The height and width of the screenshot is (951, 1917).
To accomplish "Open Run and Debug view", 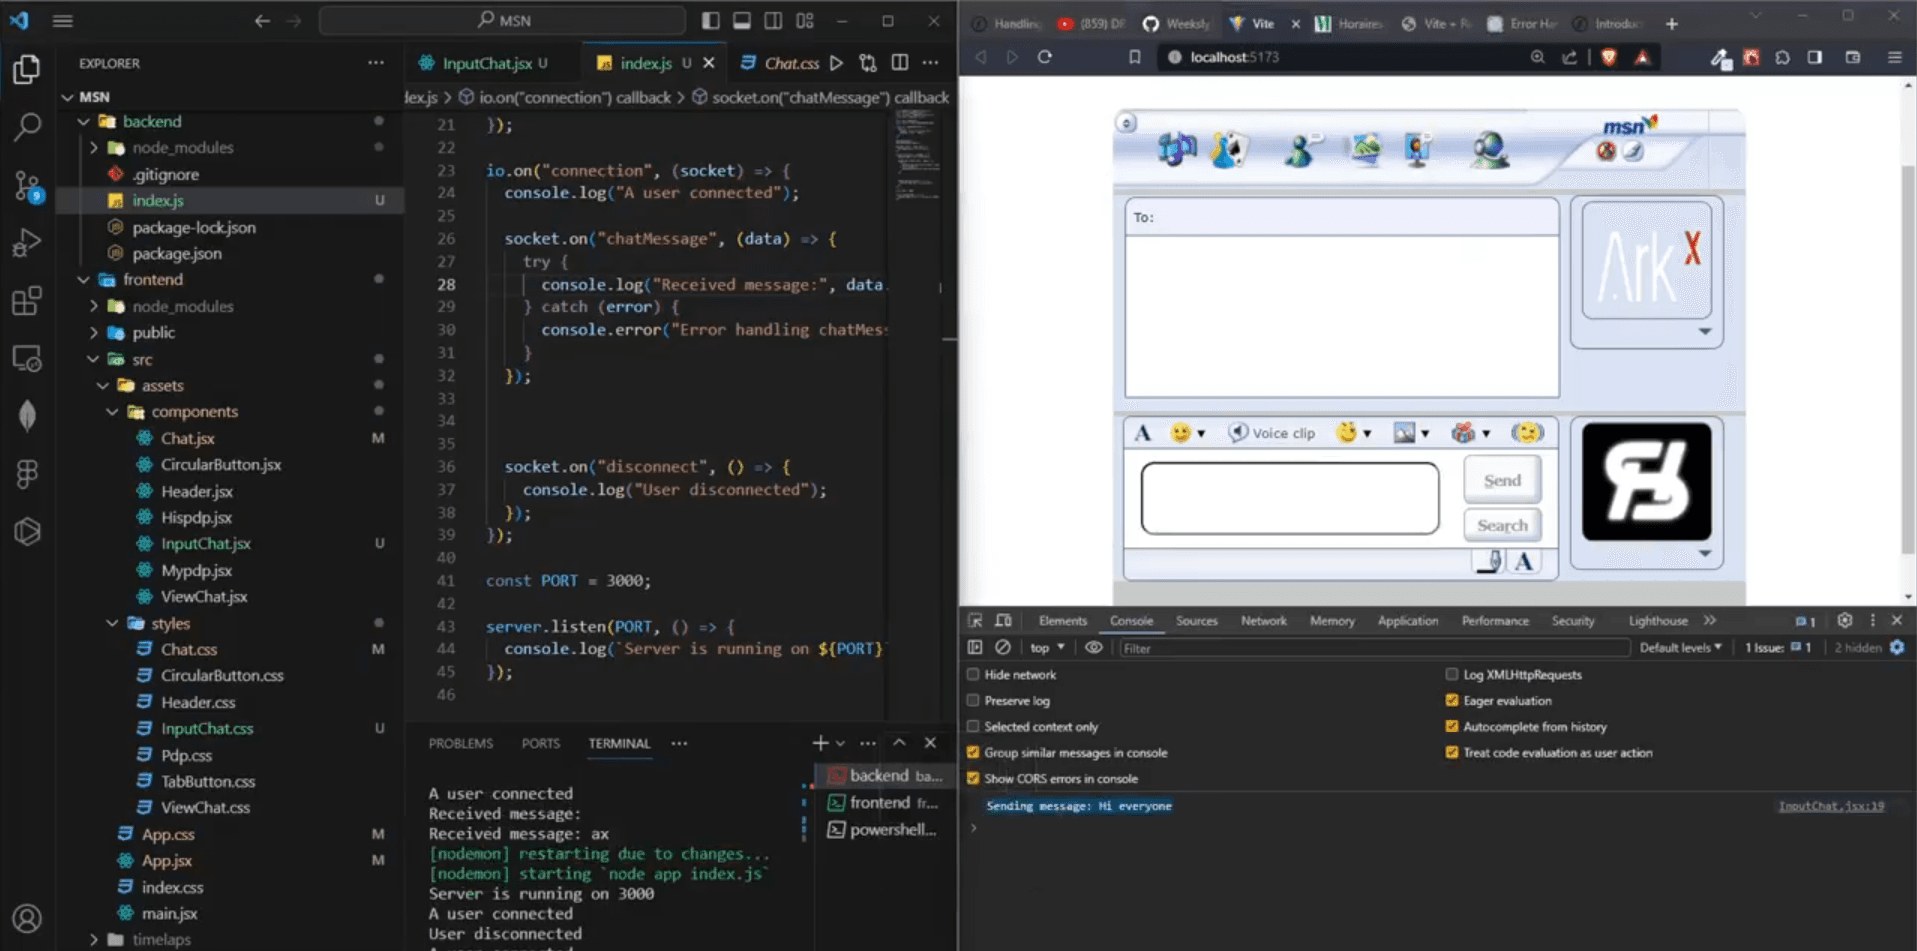I will [x=27, y=243].
